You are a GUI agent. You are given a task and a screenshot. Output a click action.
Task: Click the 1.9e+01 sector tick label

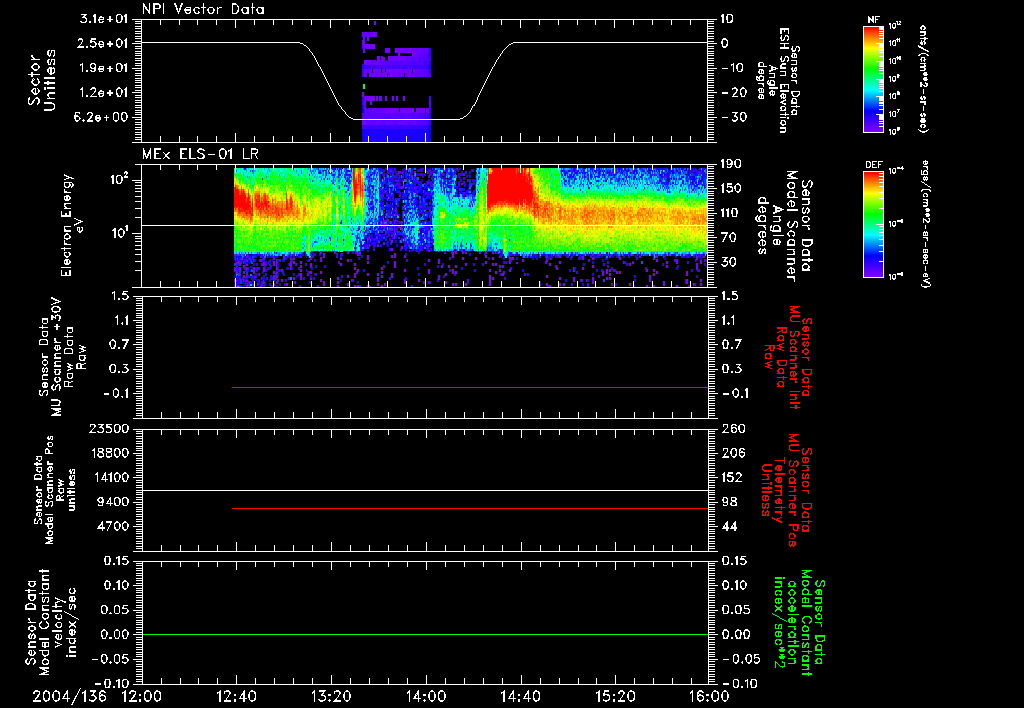104,68
